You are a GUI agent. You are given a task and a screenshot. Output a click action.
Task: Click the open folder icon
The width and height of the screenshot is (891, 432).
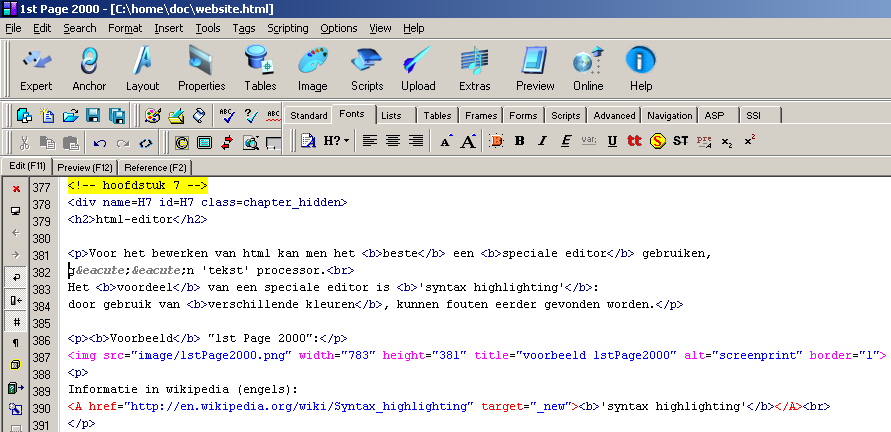pos(70,116)
